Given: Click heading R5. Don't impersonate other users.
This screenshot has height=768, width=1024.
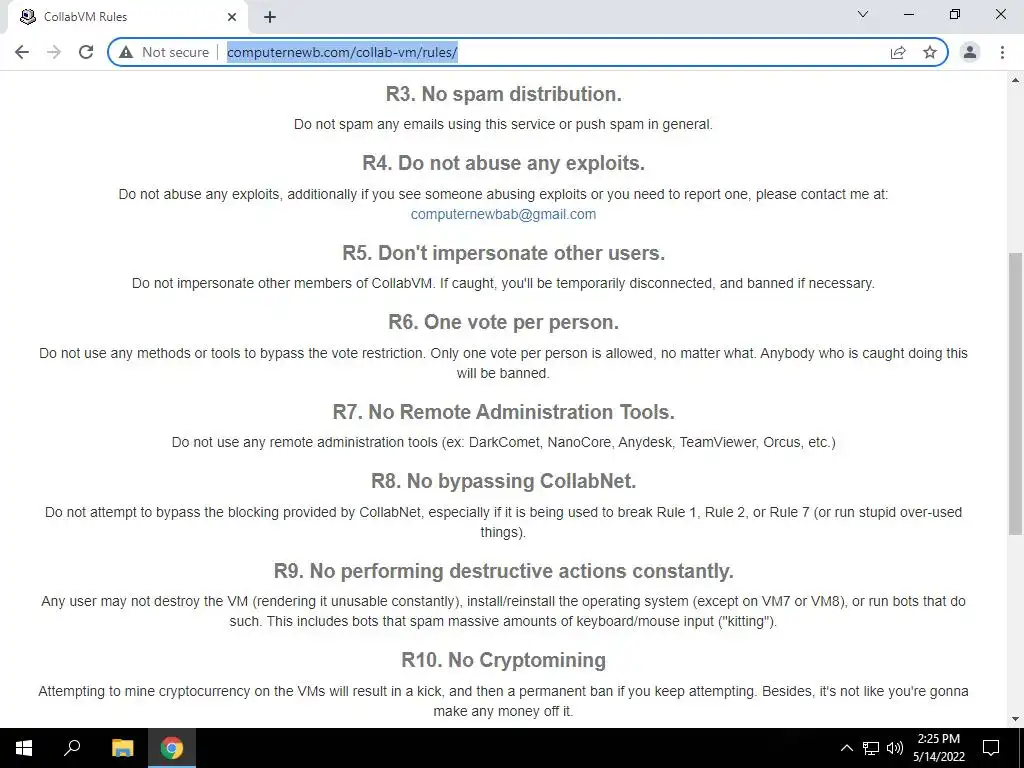Looking at the screenshot, I should pyautogui.click(x=504, y=253).
